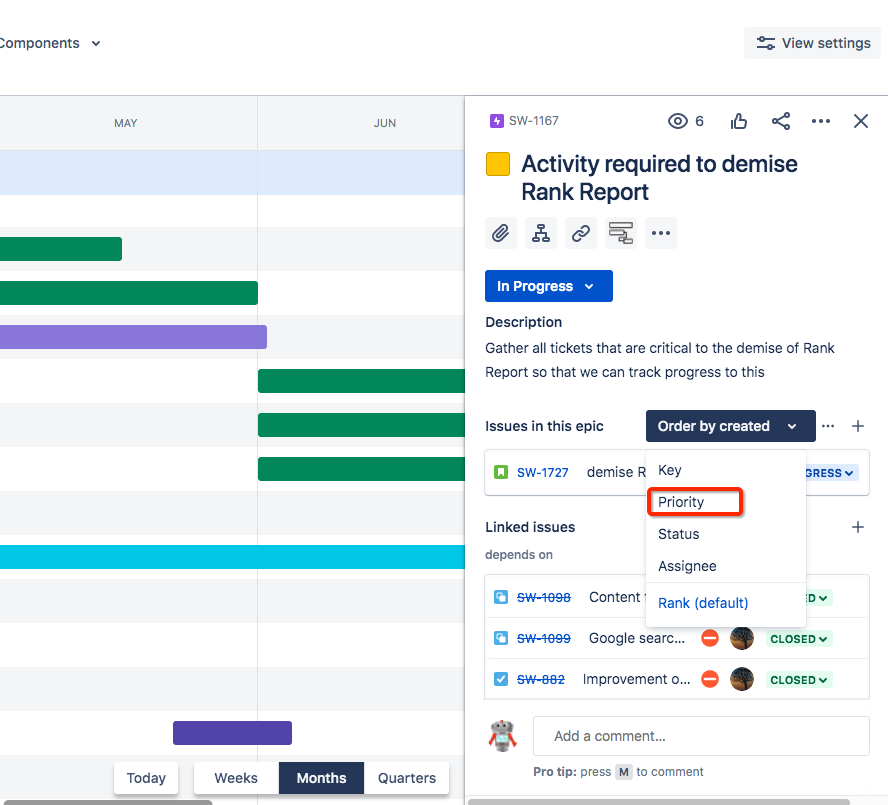888x805 pixels.
Task: Open header more actions ellipsis
Action: [821, 121]
